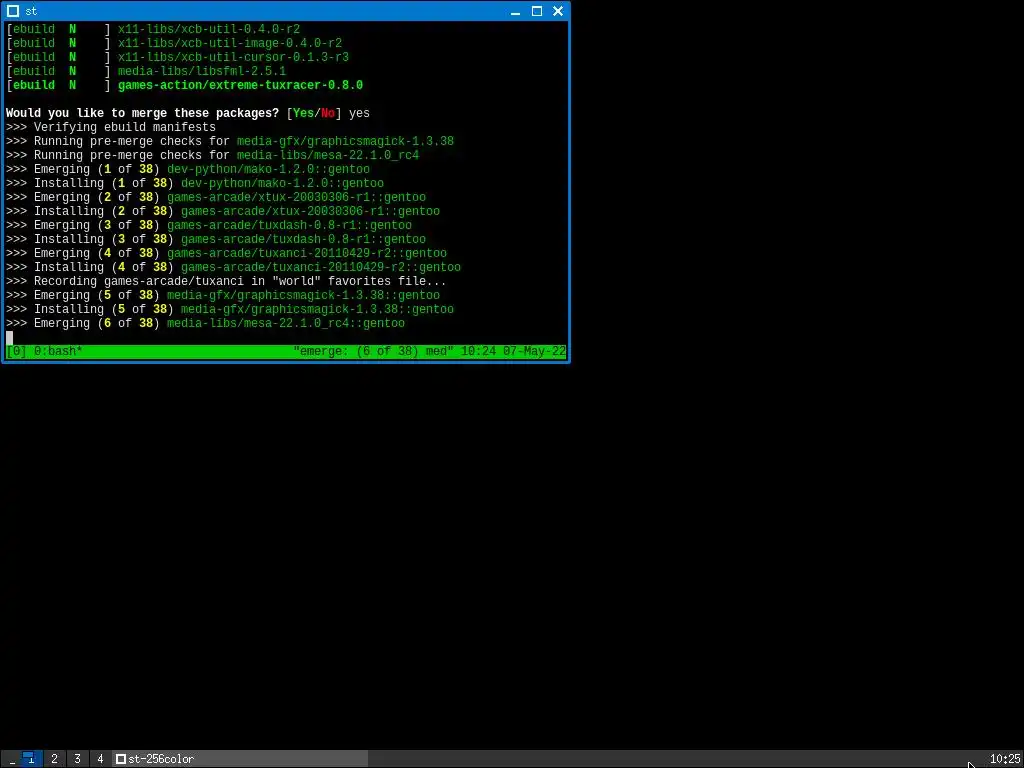
Task: Click the underscore button at the taskbar start
Action: coord(12,759)
